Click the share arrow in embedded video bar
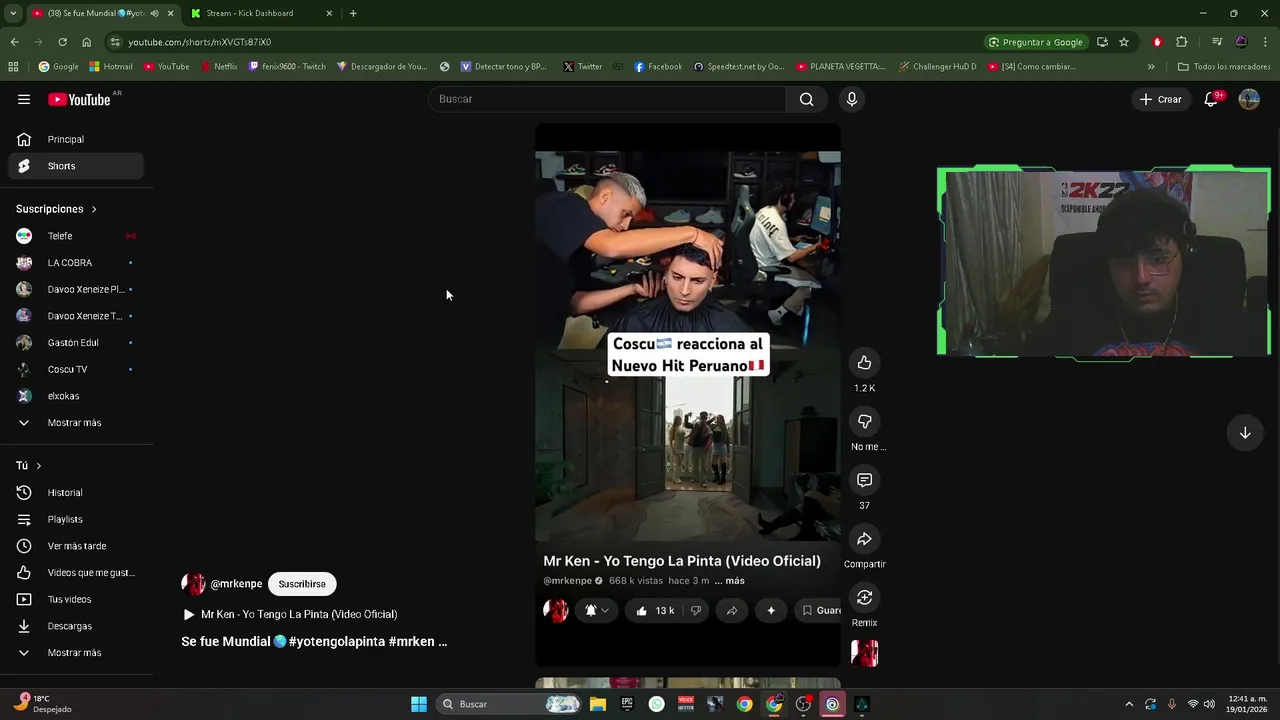 click(732, 611)
